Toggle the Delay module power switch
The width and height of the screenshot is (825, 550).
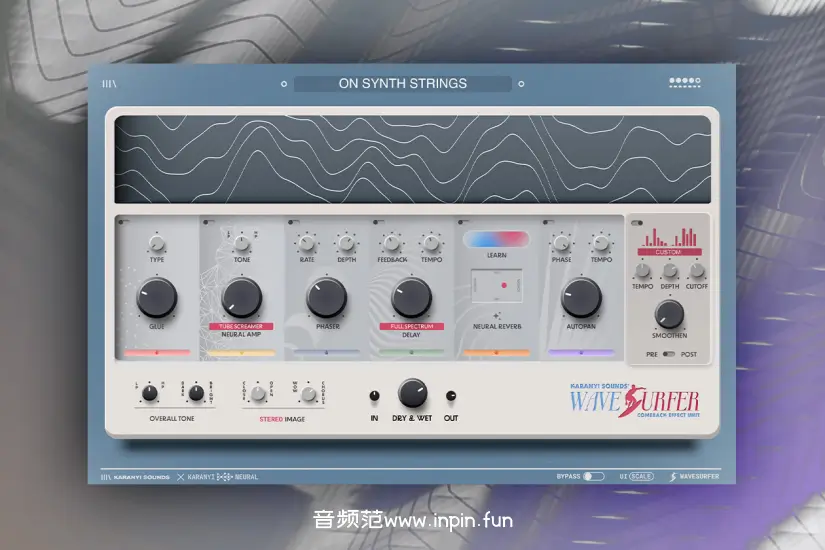click(378, 222)
